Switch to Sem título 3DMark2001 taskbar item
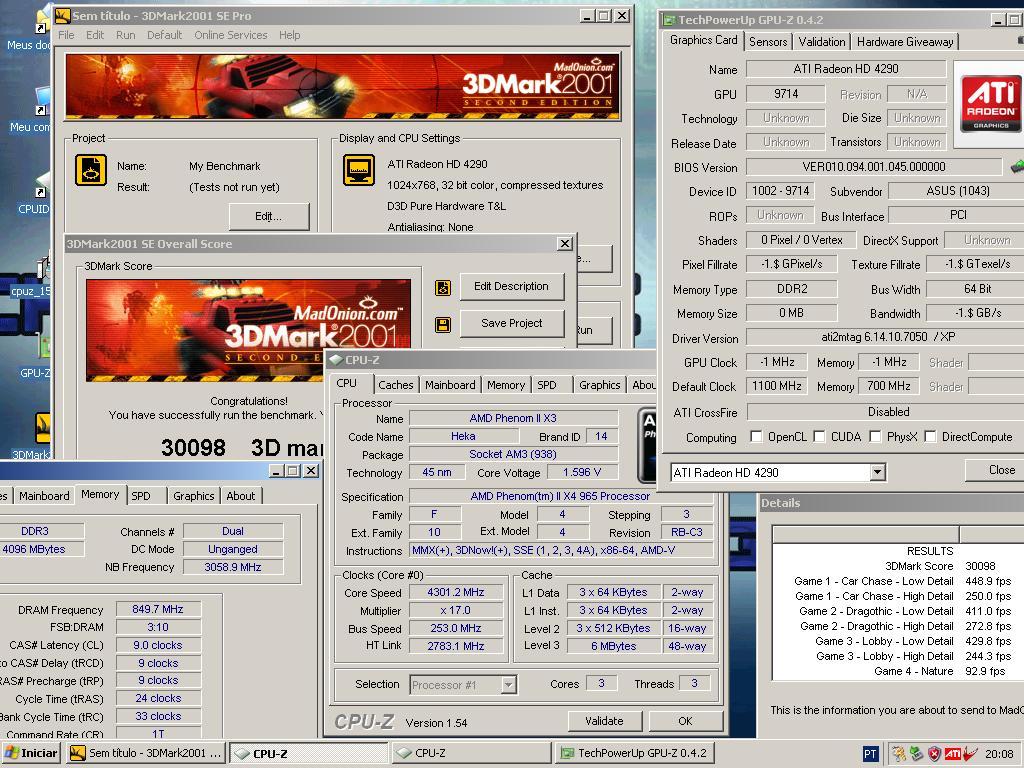The width and height of the screenshot is (1024, 768). pyautogui.click(x=146, y=753)
